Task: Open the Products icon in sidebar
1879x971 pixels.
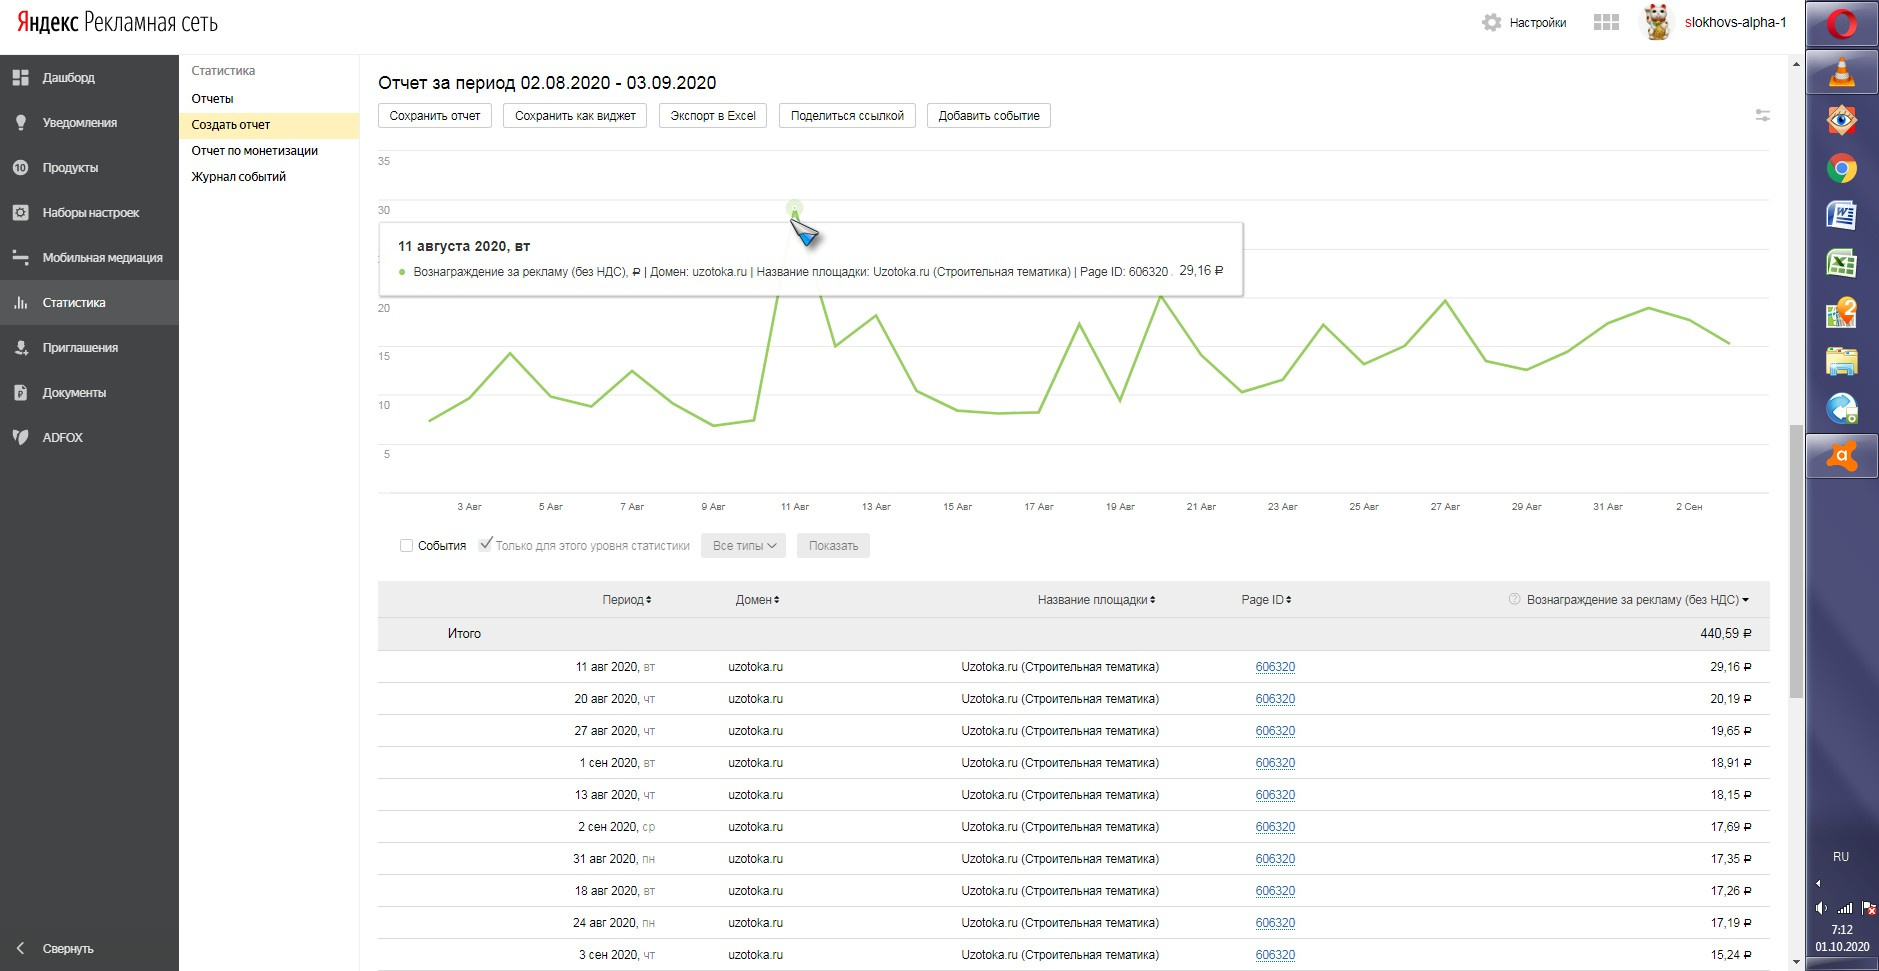Action: (20, 167)
